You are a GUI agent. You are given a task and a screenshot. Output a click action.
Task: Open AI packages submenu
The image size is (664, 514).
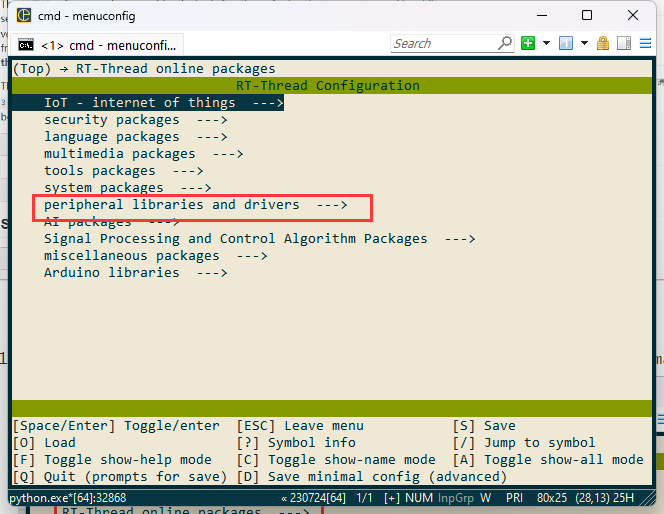click(x=112, y=222)
